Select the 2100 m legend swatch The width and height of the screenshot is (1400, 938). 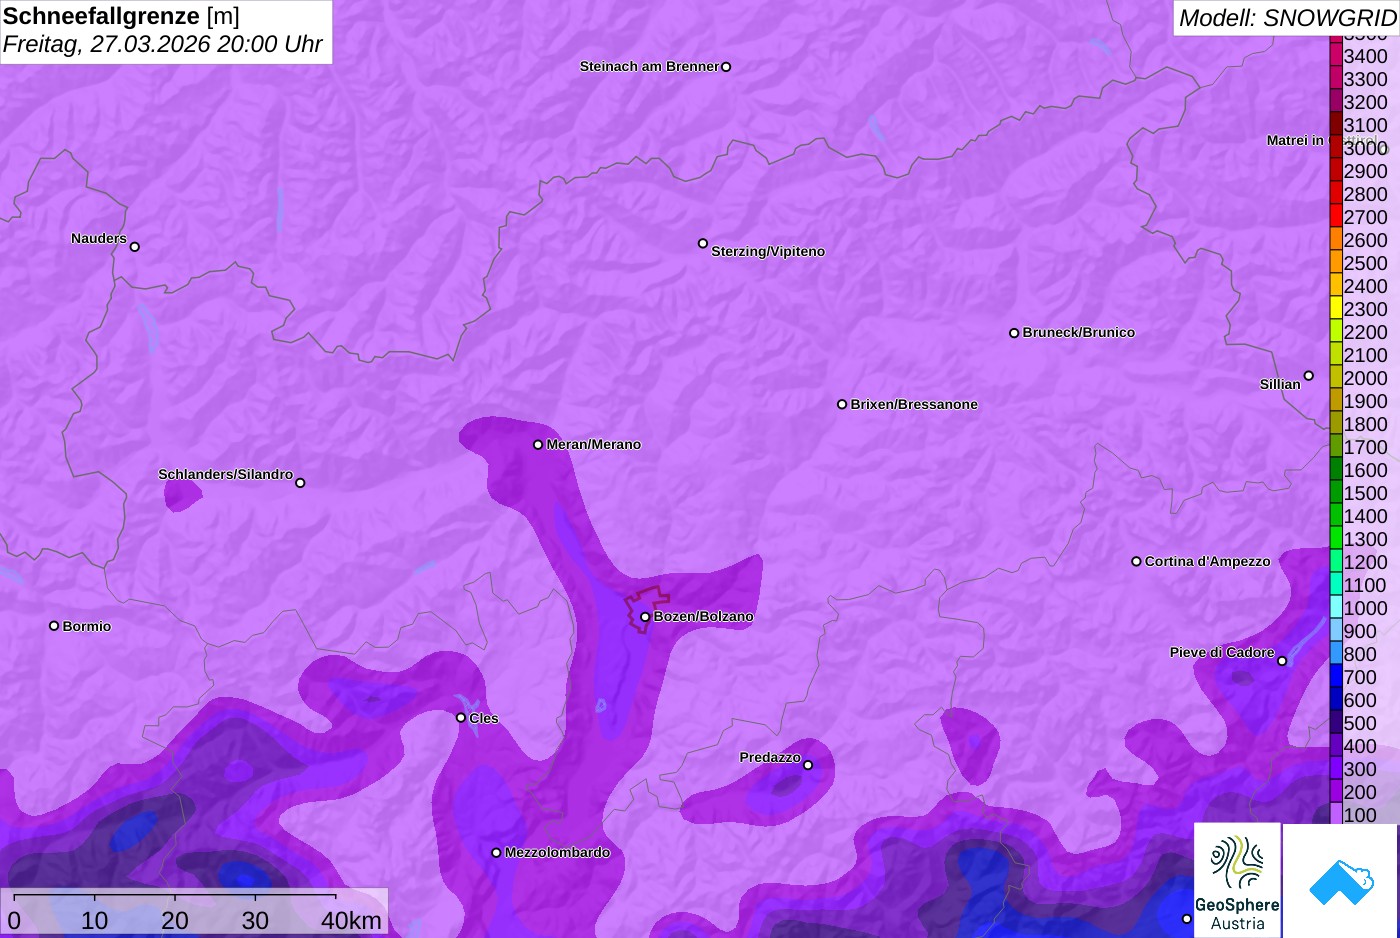[x=1336, y=354]
